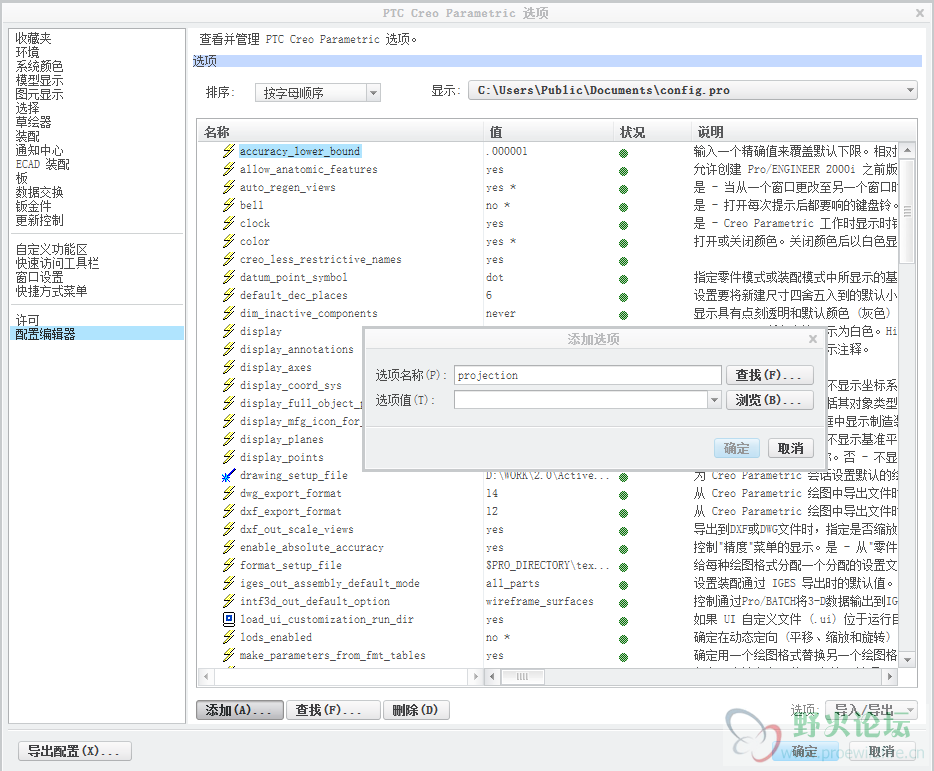934x771 pixels.
Task: Close the 添加选项 dialog with X
Action: (x=812, y=339)
